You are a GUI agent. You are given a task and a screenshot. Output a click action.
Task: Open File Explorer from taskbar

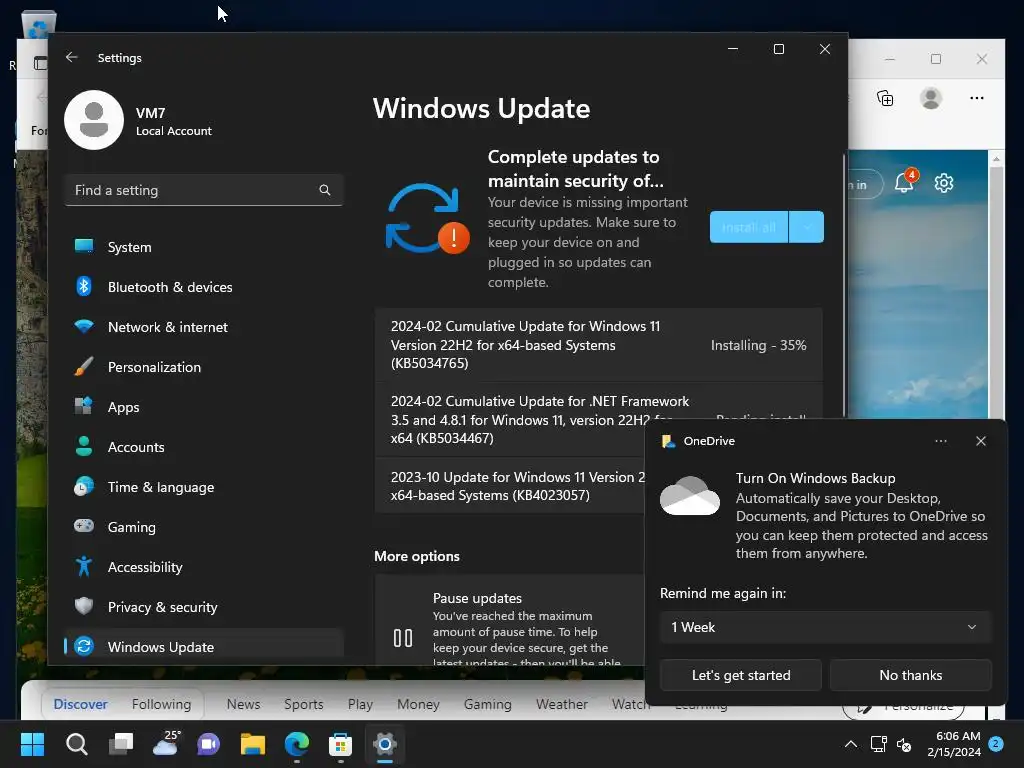[x=253, y=744]
